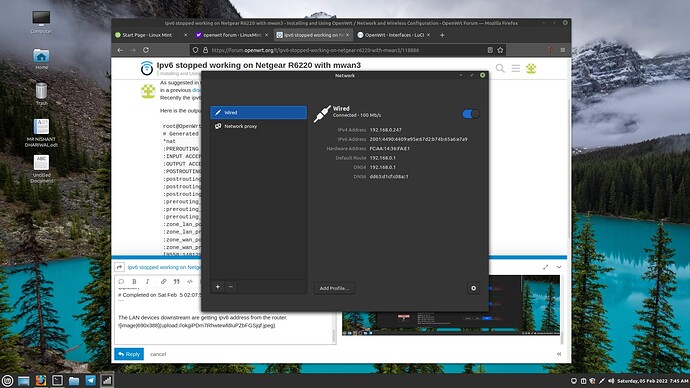The width and height of the screenshot is (690, 388).
Task: Quote whole post with speech bubble icon
Action: 121,282
